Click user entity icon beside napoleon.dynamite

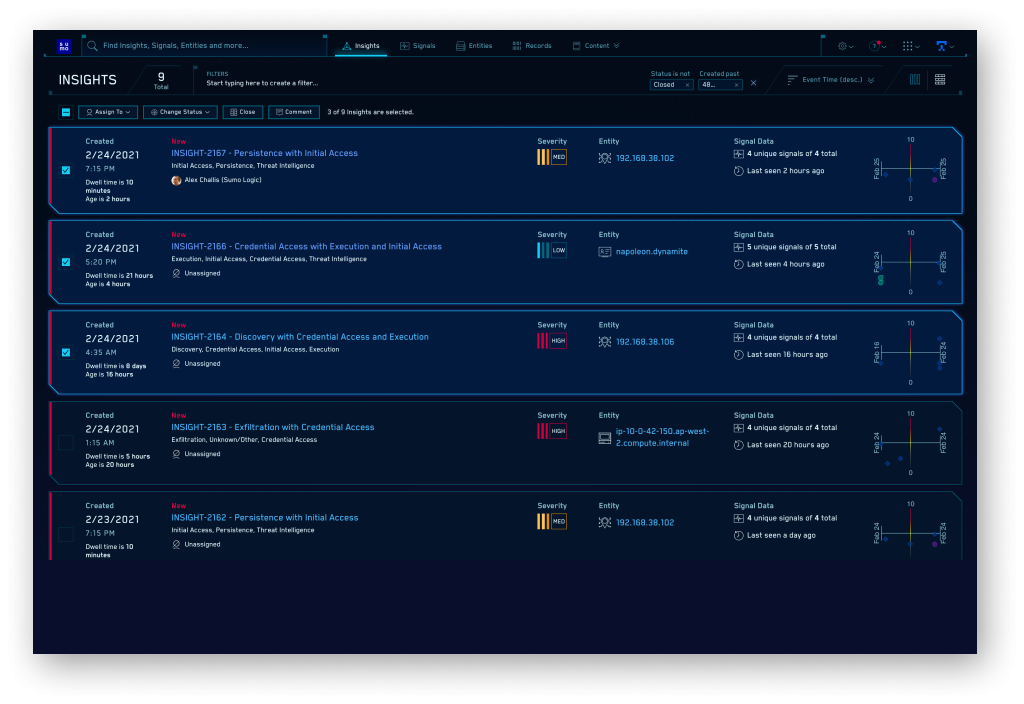[x=605, y=251]
